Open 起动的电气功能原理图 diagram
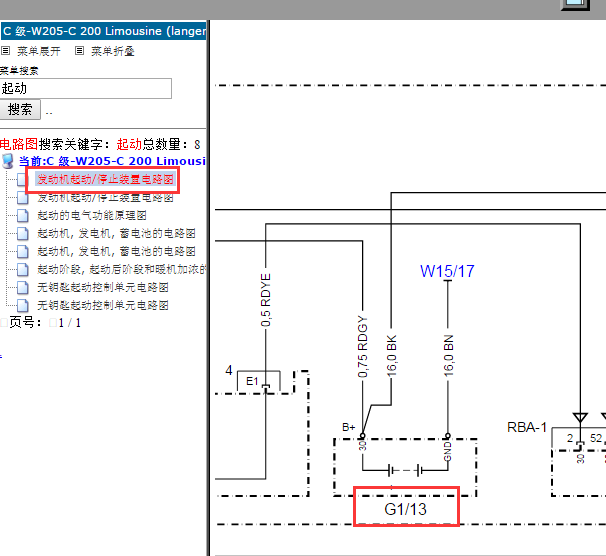 [x=92, y=215]
